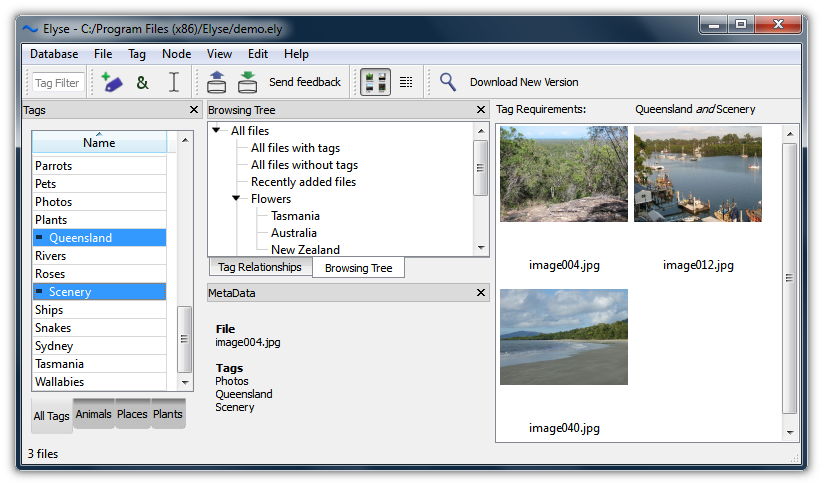The width and height of the screenshot is (823, 486).
Task: Click the download database icon with down arrow
Action: coord(247,83)
